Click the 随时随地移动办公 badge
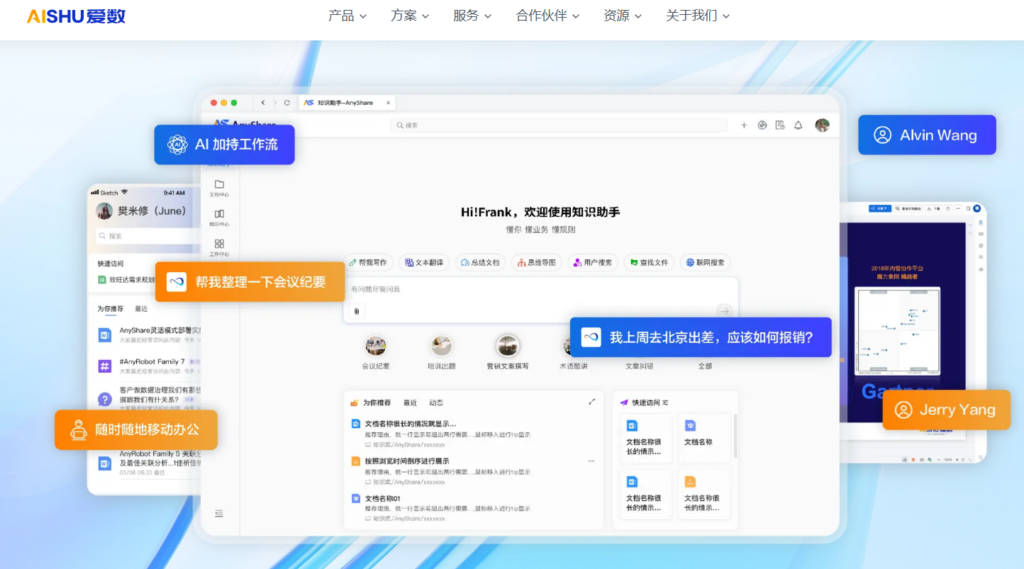The image size is (1024, 569). (x=136, y=430)
